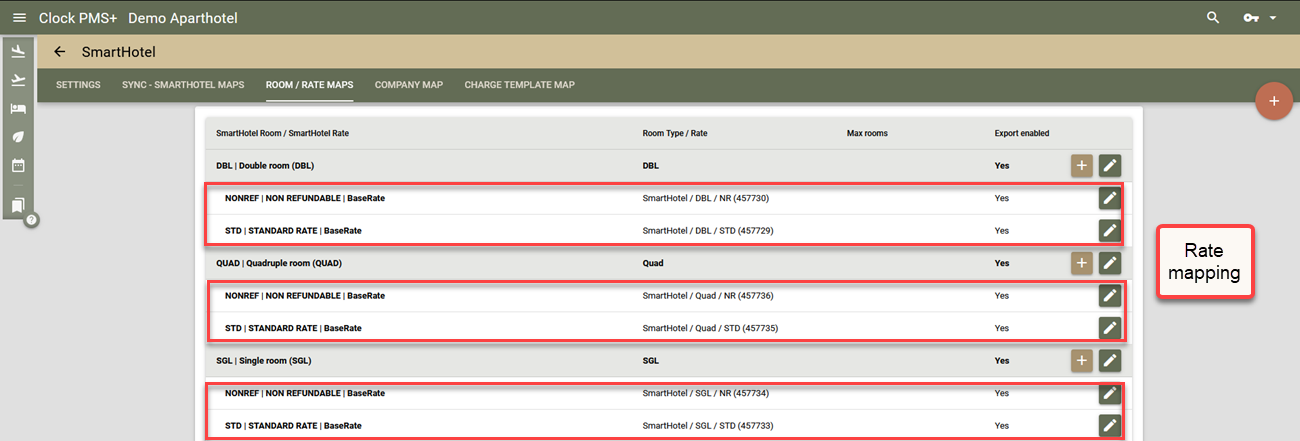
Task: Click the 'Export enabled' column header
Action: pyautogui.click(x=1022, y=133)
